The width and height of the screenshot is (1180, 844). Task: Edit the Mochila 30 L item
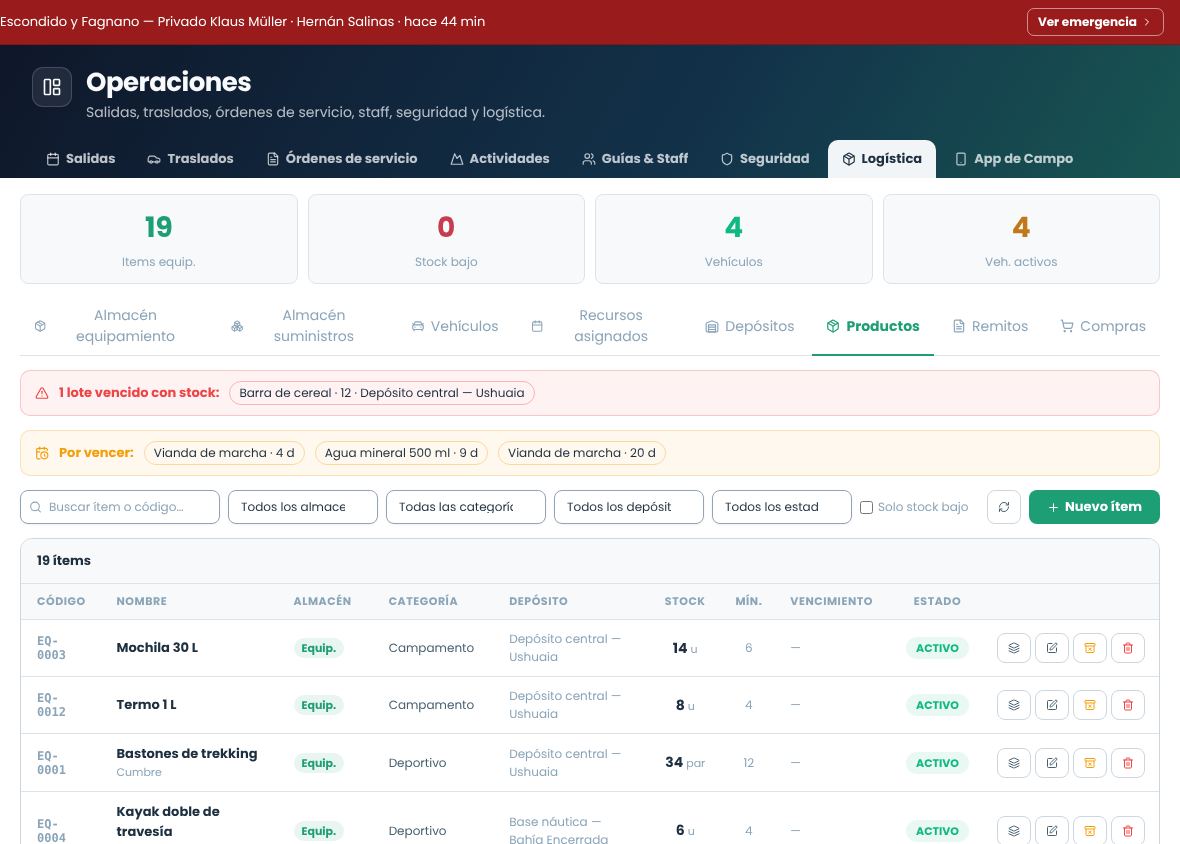(1052, 648)
